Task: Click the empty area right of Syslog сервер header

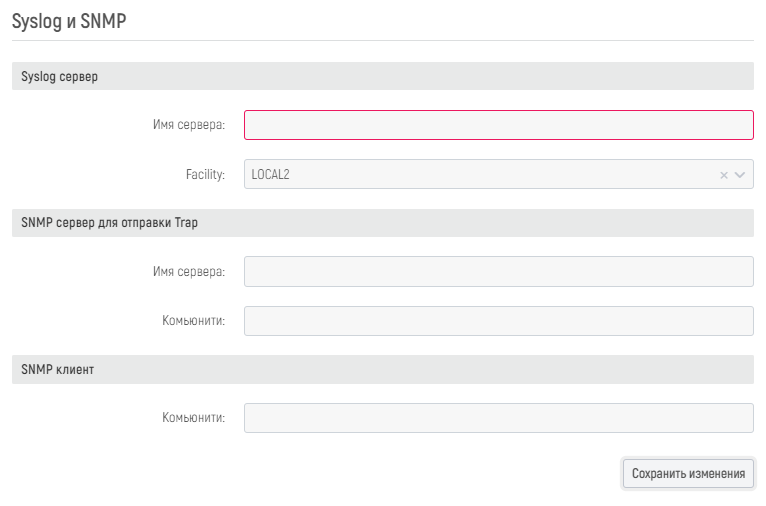Action: 450,77
